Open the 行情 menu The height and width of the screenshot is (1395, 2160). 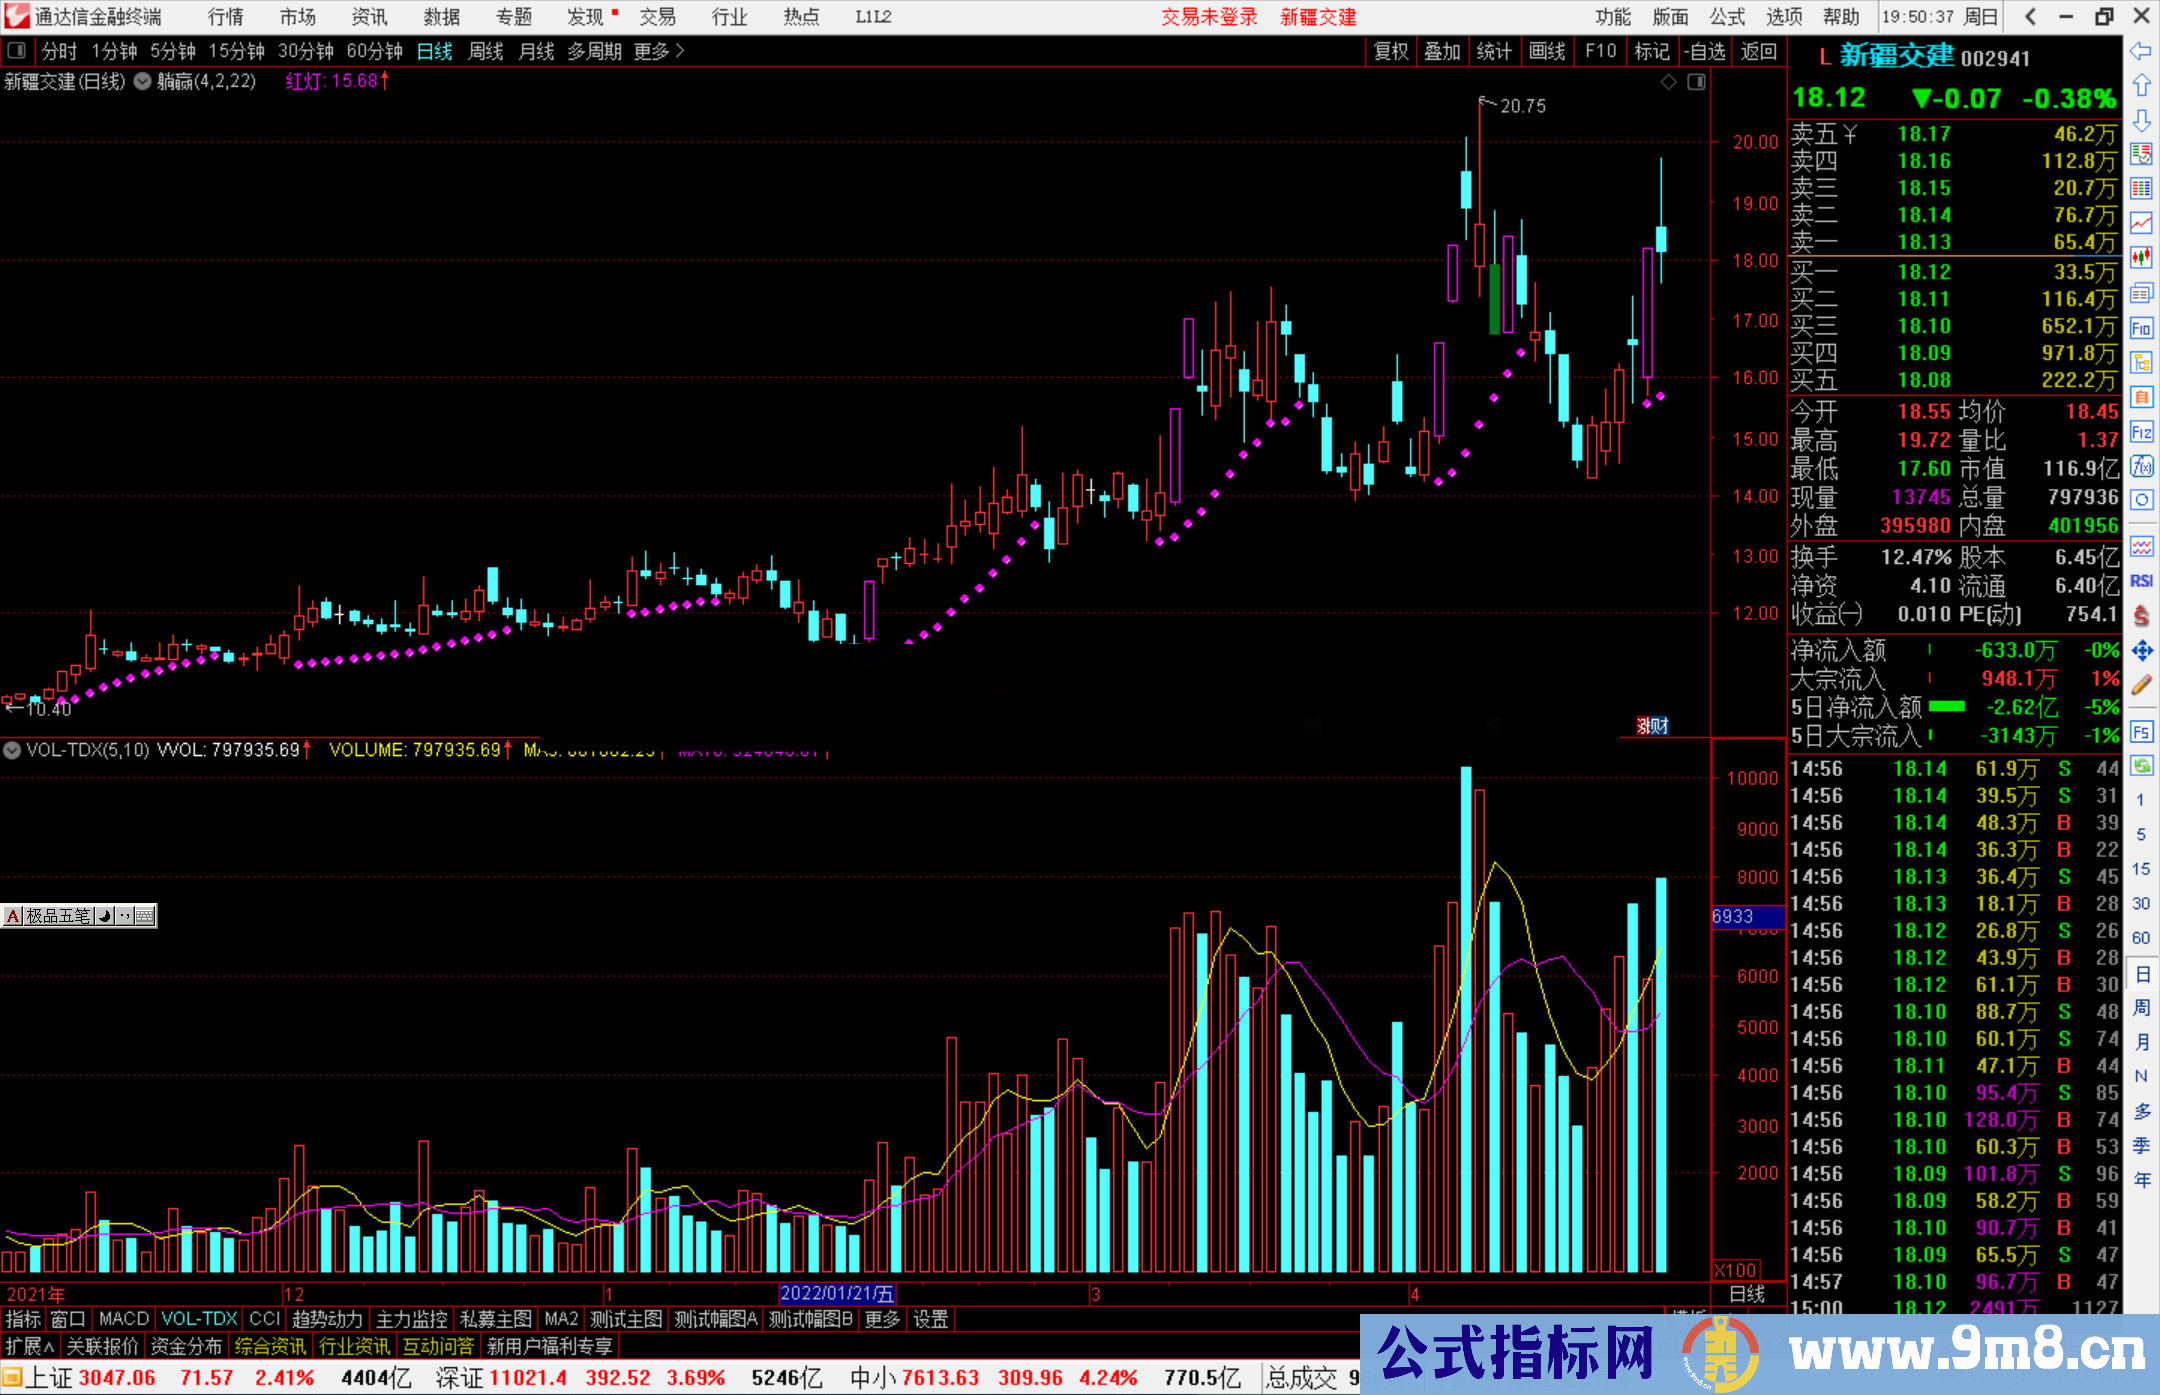pos(225,17)
